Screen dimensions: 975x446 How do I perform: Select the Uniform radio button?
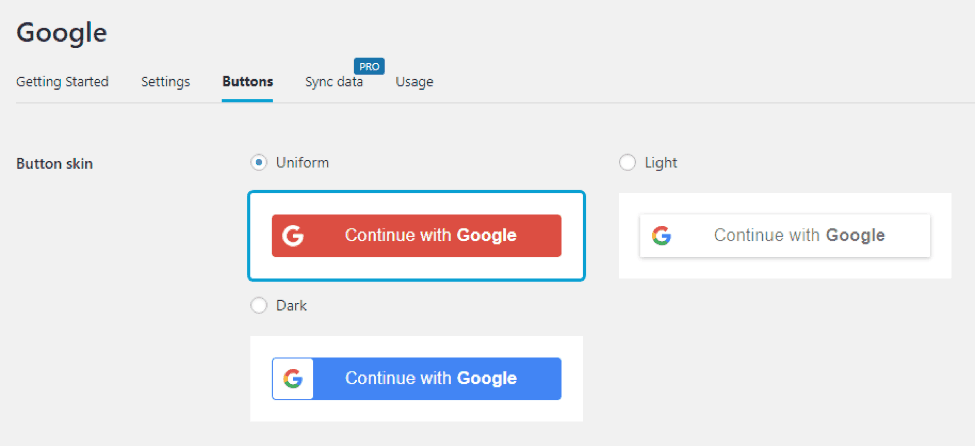click(259, 163)
